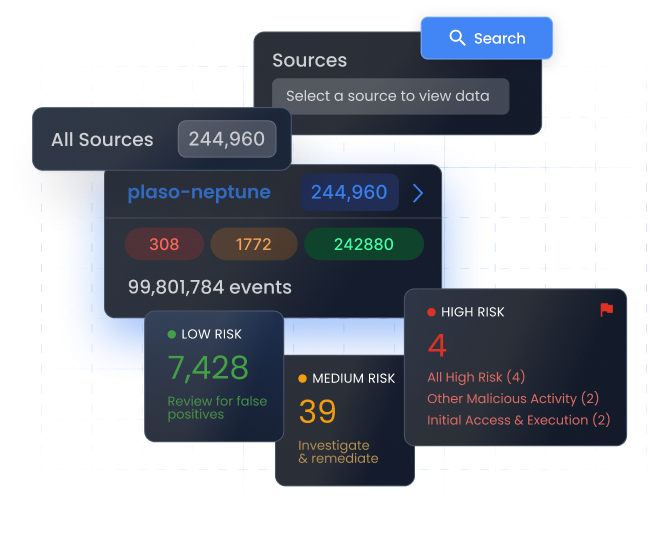This screenshot has width=650, height=536.
Task: Click the red High Risk flag icon
Action: click(x=606, y=310)
